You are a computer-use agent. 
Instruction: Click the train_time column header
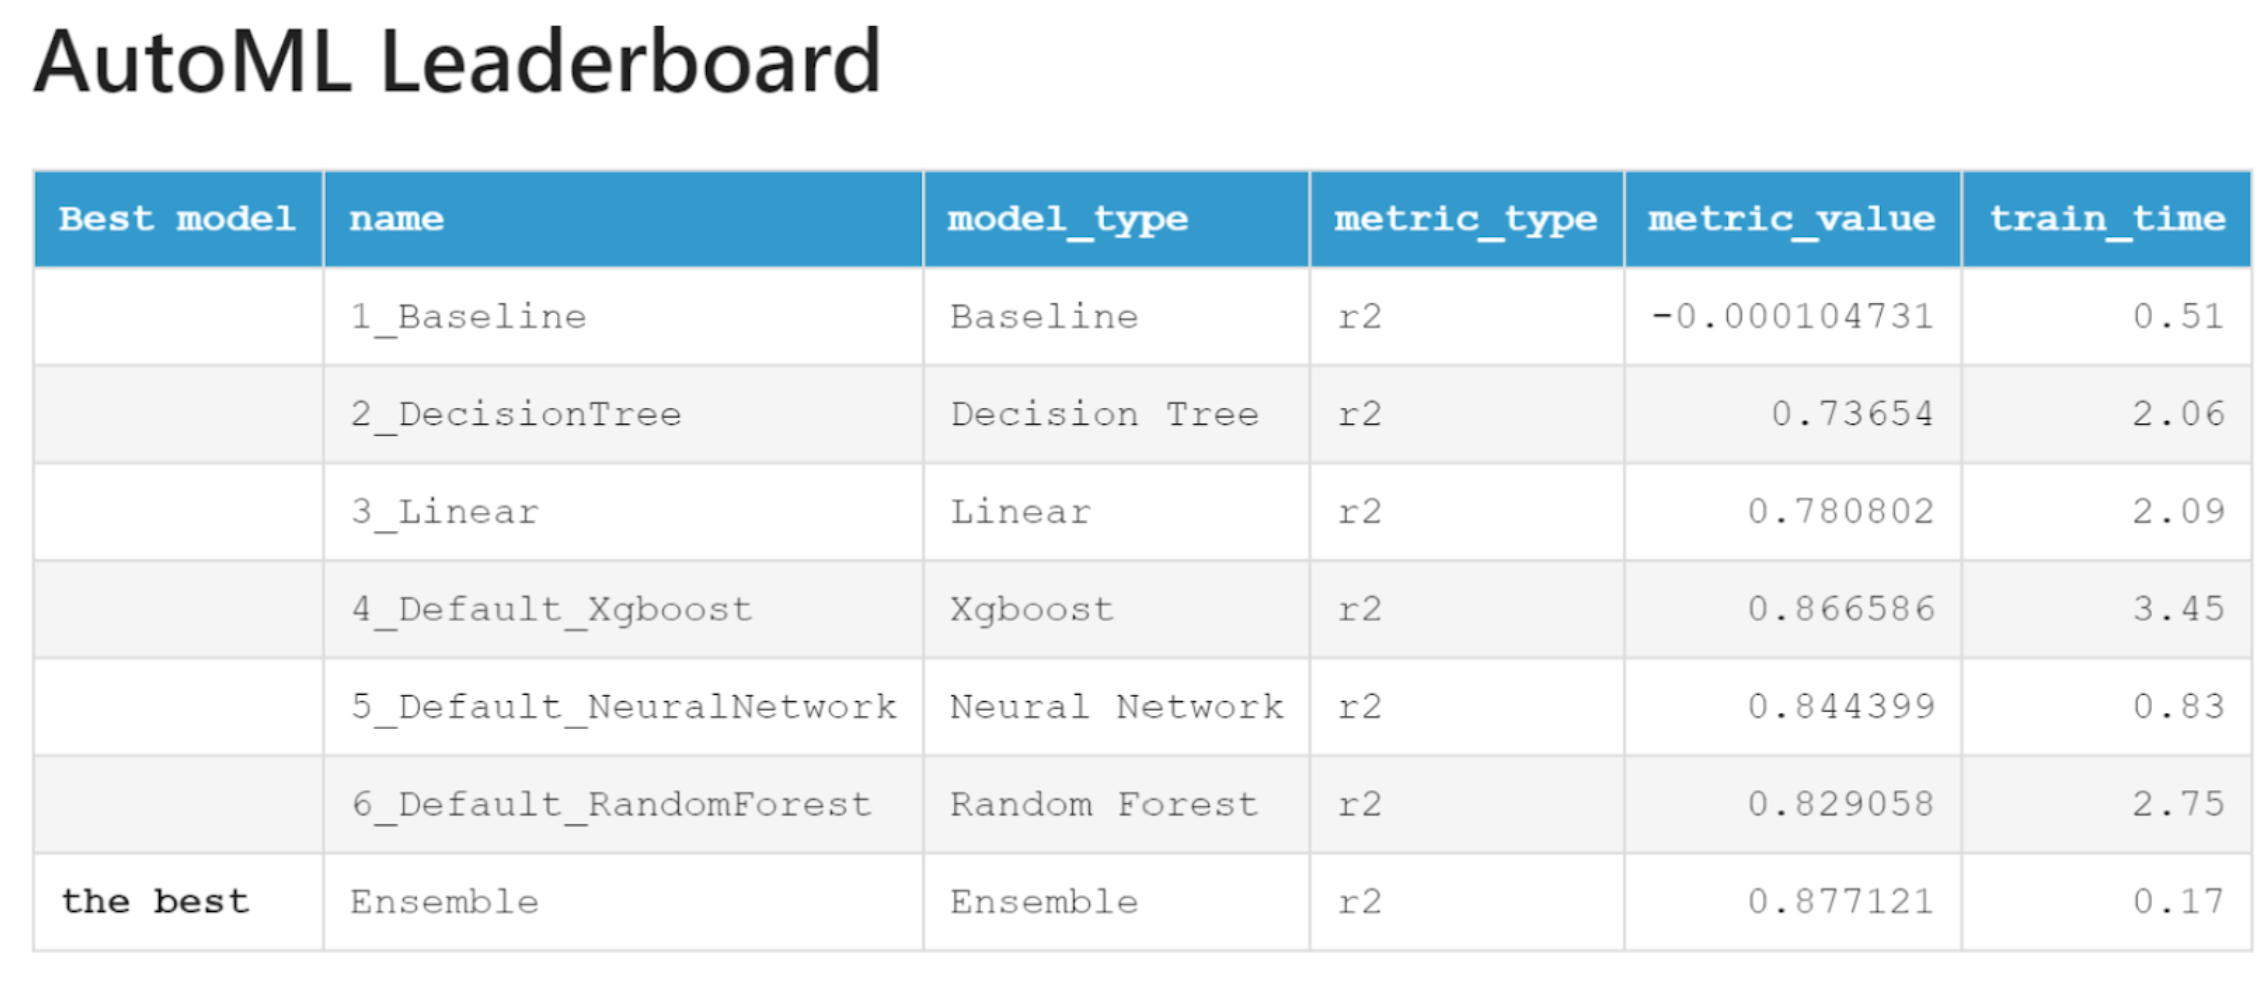[2107, 219]
